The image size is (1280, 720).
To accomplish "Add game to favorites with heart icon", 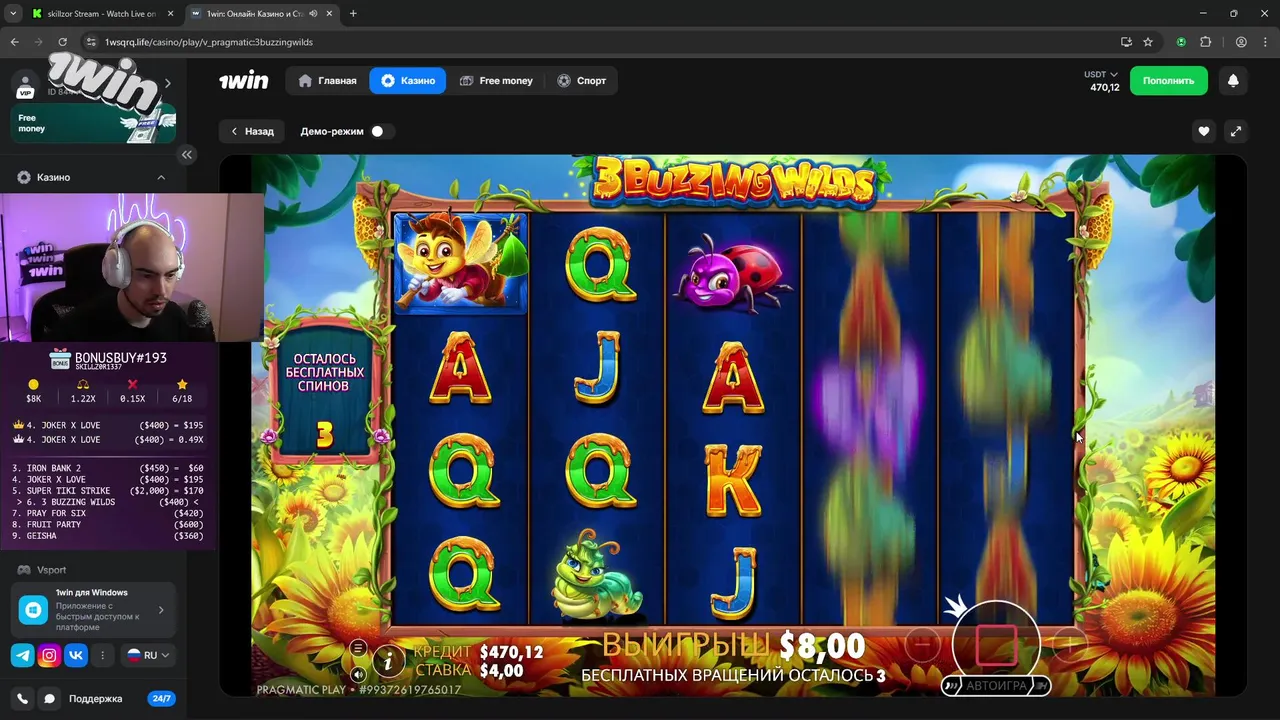I will click(1204, 131).
